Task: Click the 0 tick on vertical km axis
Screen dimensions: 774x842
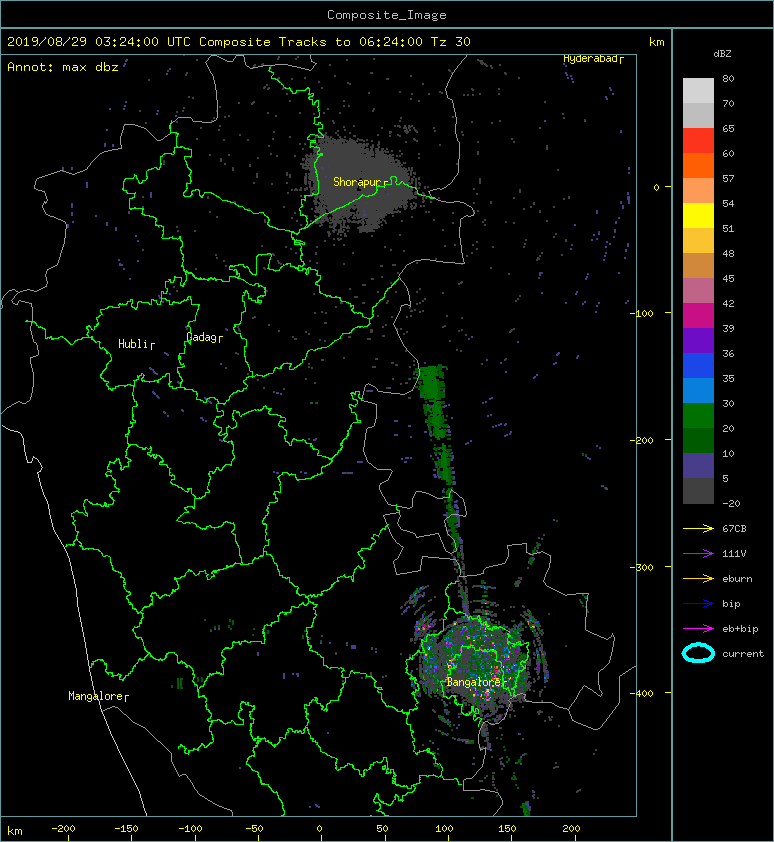Action: coord(656,187)
